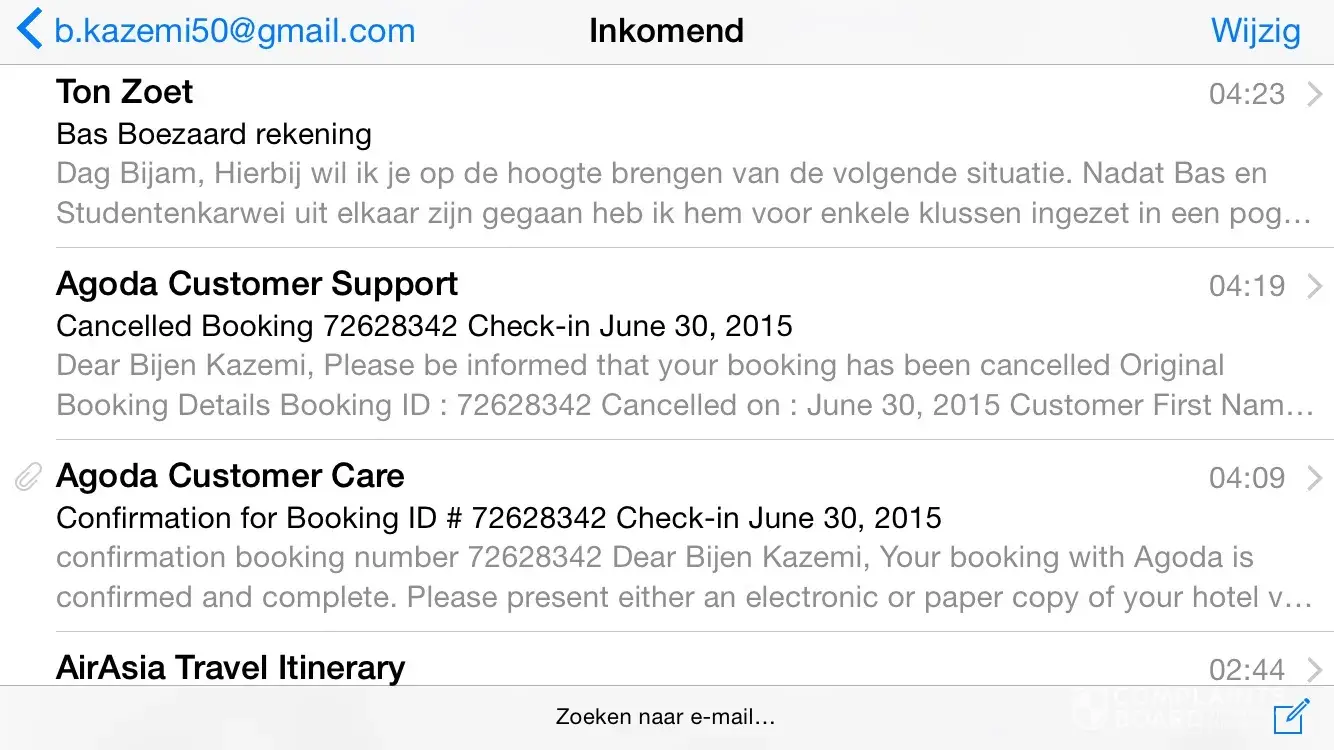Viewport: 1334px width, 750px height.
Task: Tap chevron beside AirAsia Travel Itinerary email
Action: pyautogui.click(x=1315, y=669)
